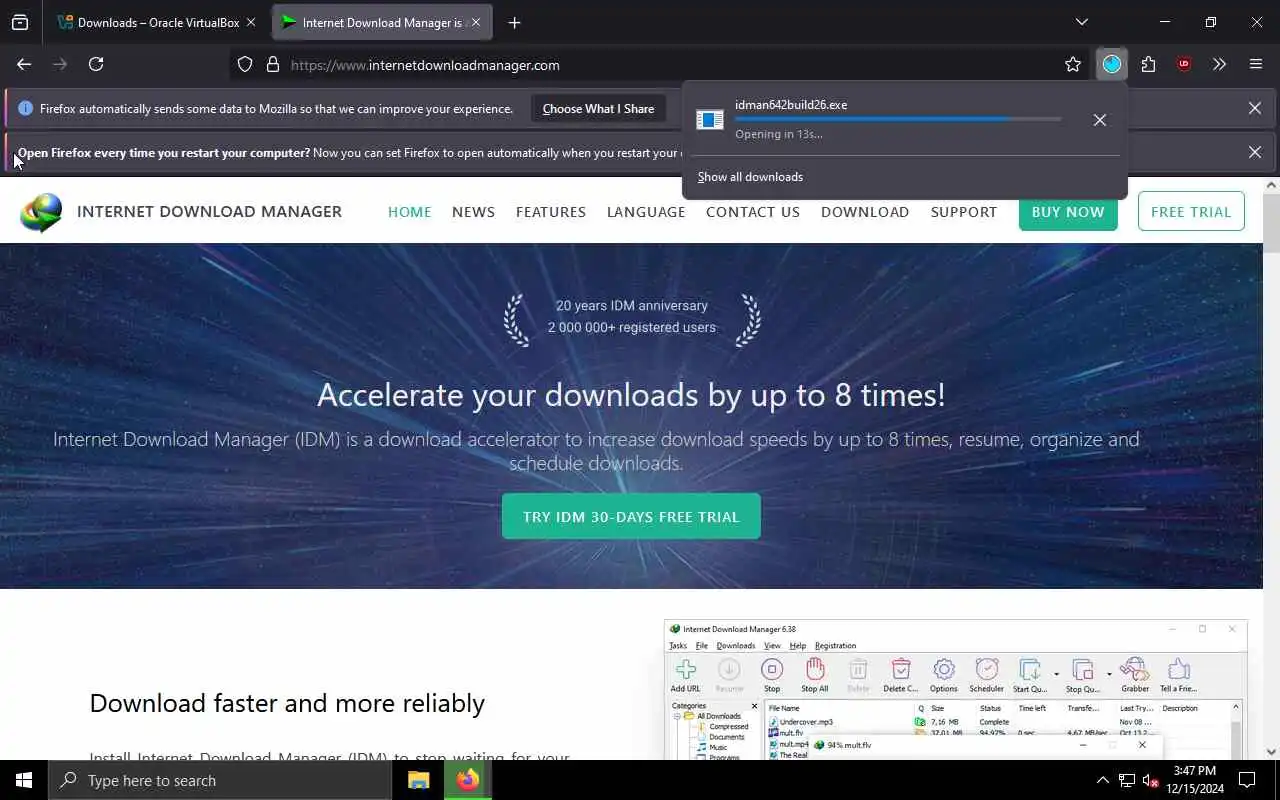The height and width of the screenshot is (800, 1280).
Task: Open the NEWS nav item
Action: (x=473, y=212)
